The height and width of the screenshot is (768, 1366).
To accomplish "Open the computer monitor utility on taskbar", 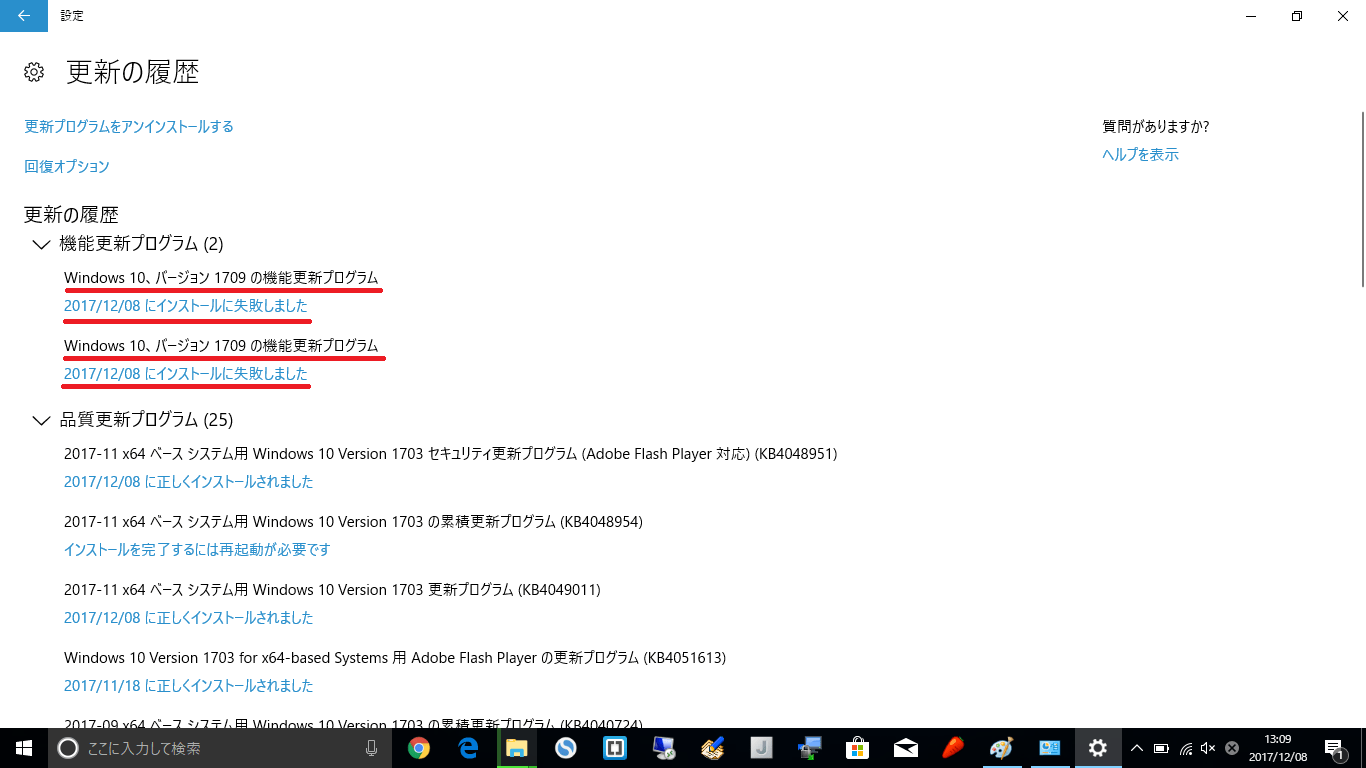I will click(663, 748).
